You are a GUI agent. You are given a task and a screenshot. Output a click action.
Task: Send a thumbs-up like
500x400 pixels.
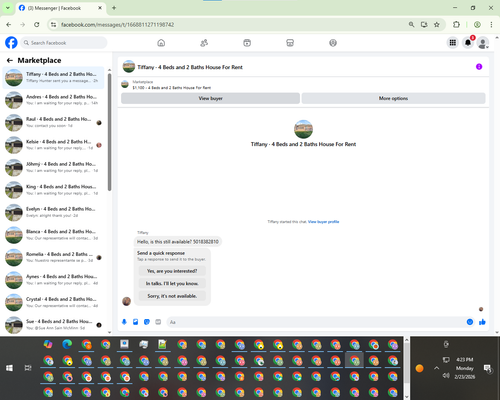[x=482, y=322]
